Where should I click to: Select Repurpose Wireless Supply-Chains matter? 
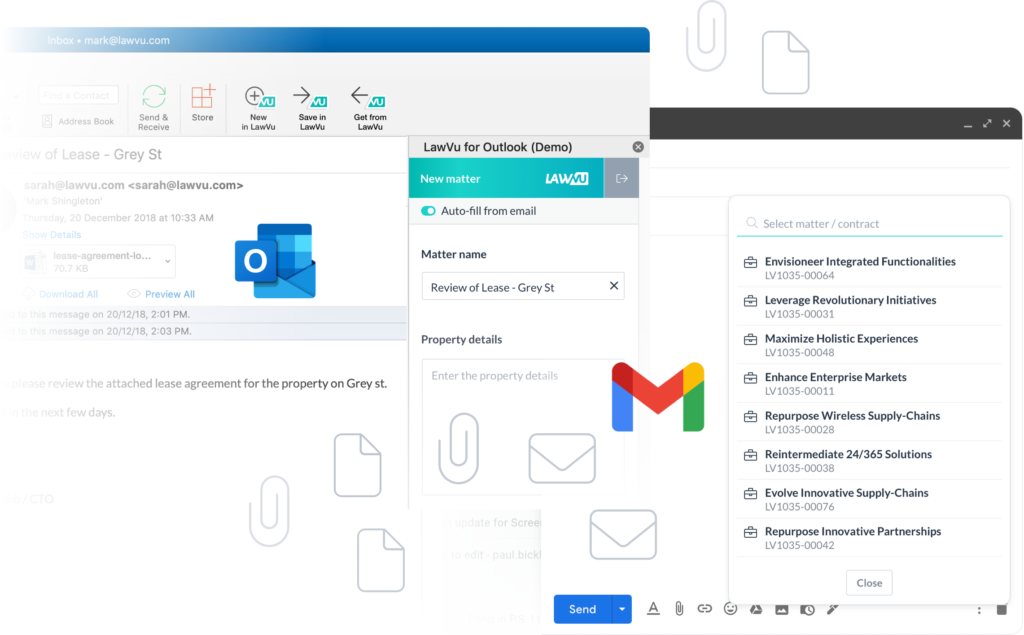(x=869, y=422)
